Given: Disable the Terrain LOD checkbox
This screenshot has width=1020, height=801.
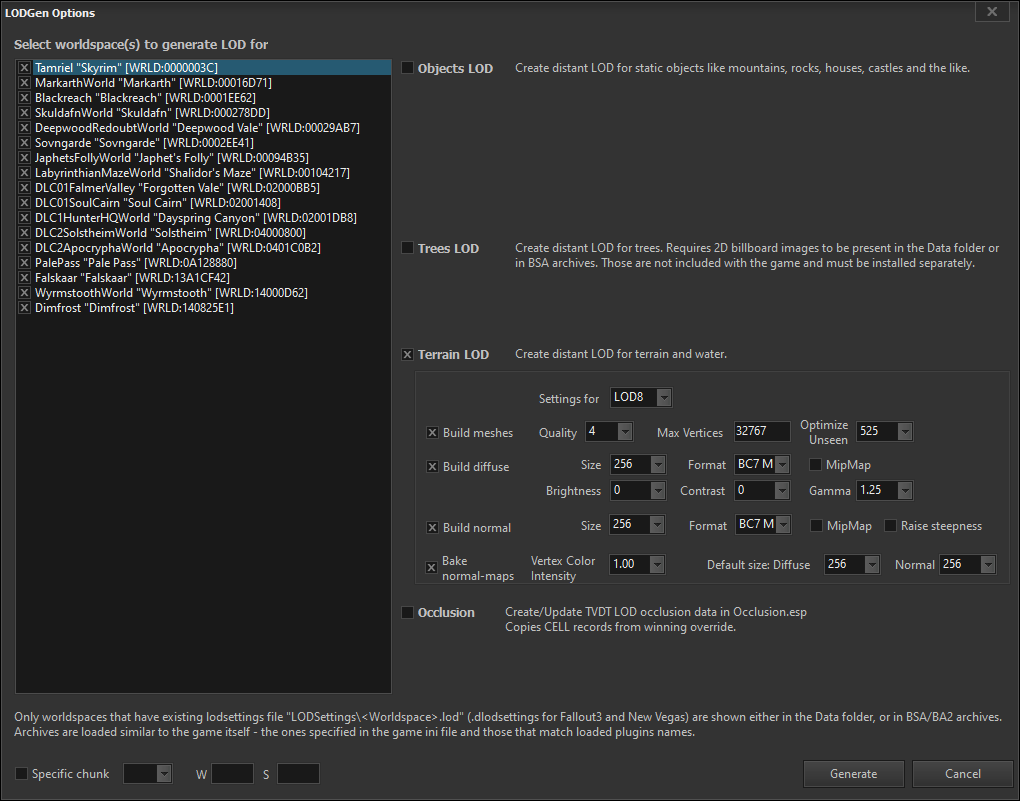Looking at the screenshot, I should [408, 355].
